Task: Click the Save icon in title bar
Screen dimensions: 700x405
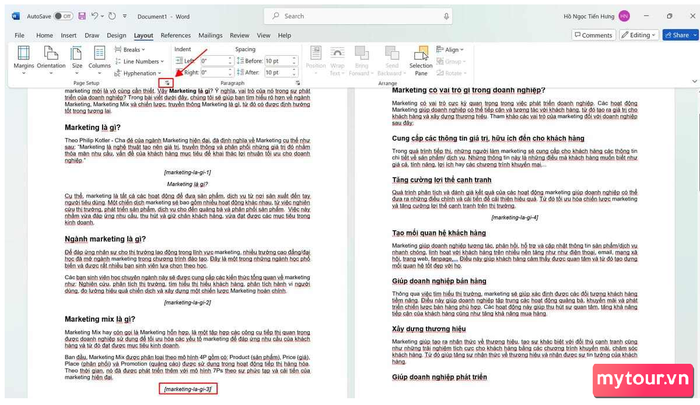Action: pos(82,16)
